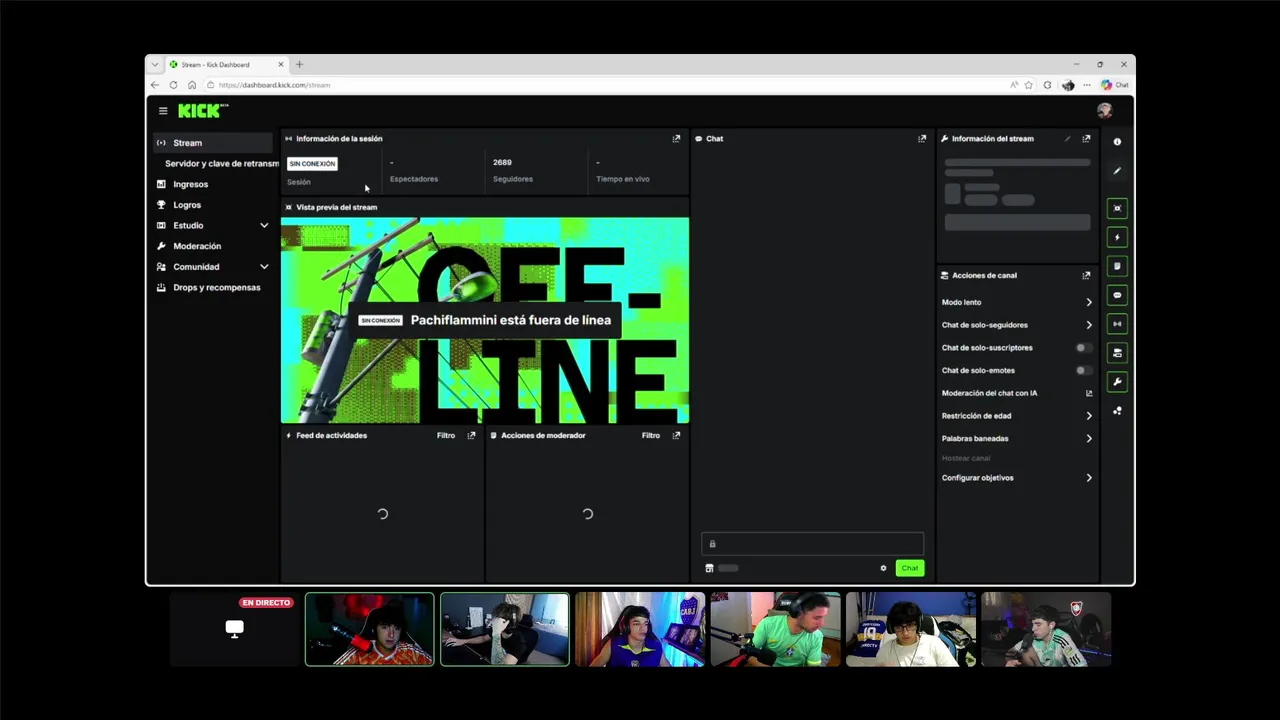The height and width of the screenshot is (720, 1280).
Task: Click the browser address bar URL
Action: coord(274,85)
